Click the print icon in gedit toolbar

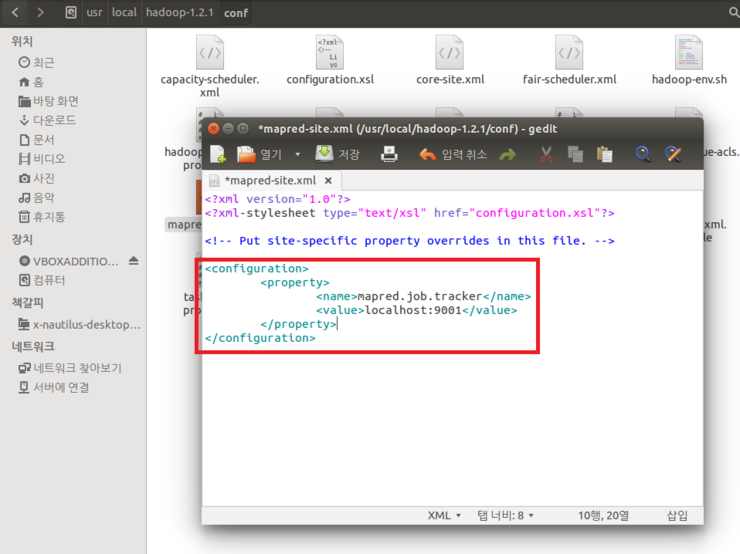click(x=389, y=154)
